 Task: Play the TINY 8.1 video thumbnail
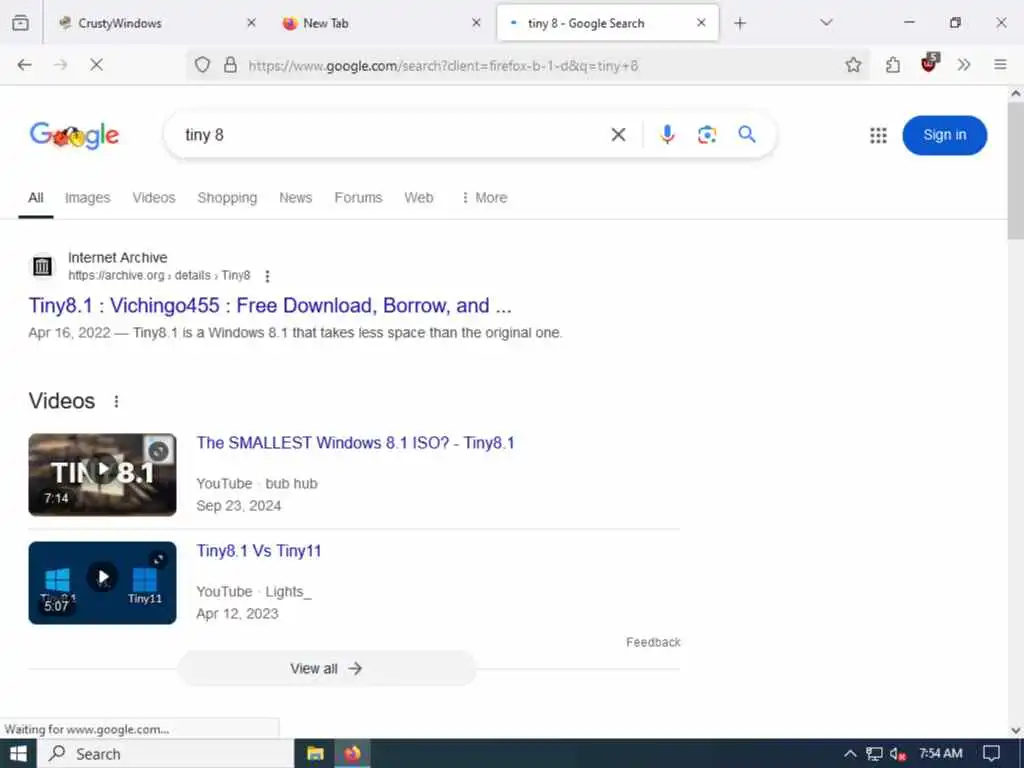click(x=103, y=475)
